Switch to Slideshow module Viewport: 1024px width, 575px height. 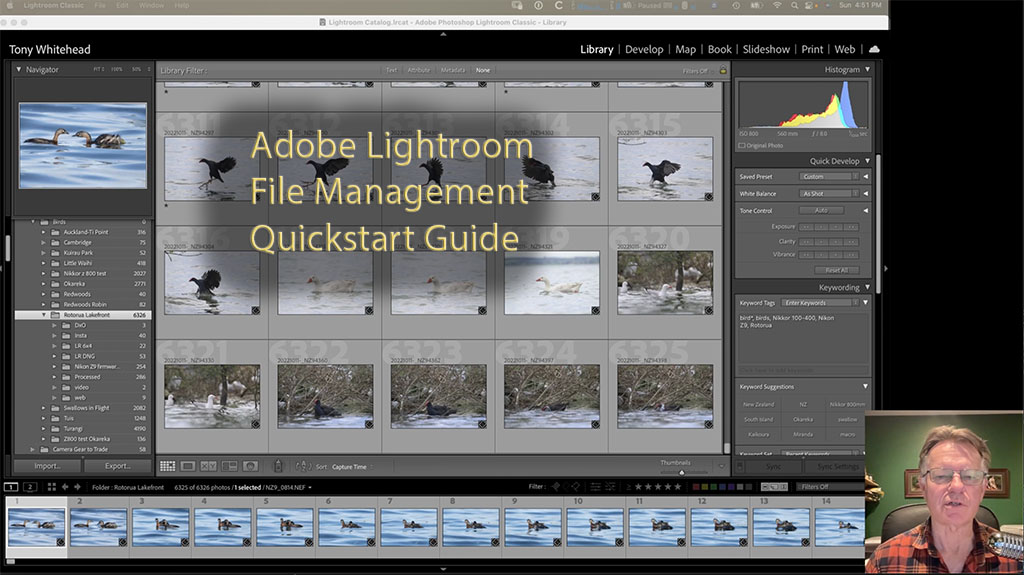766,49
